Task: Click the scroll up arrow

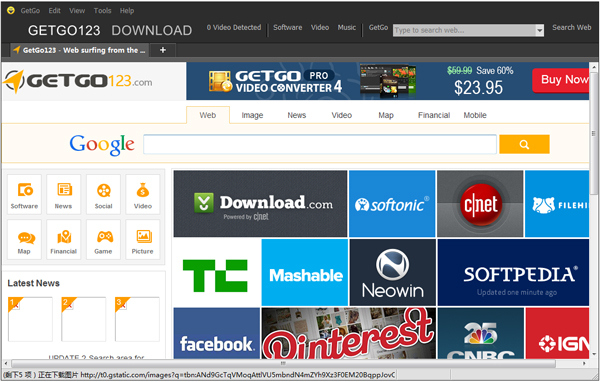Action: coord(594,67)
